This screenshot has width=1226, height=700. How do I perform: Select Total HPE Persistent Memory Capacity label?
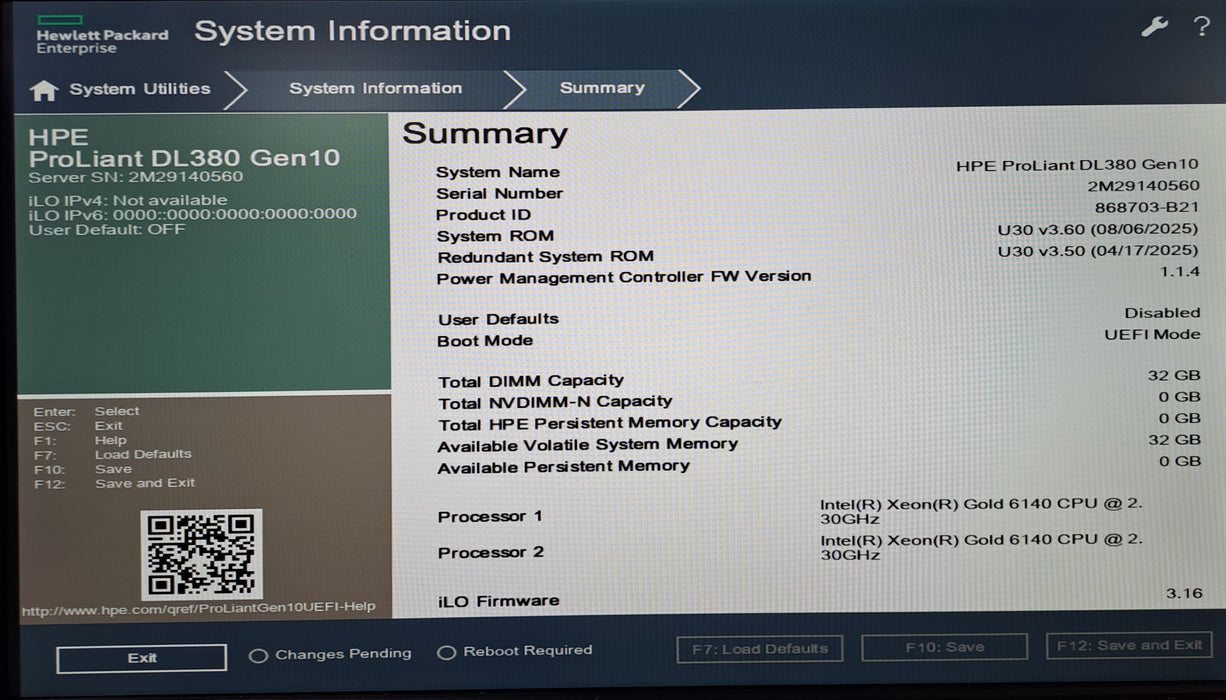pos(610,423)
